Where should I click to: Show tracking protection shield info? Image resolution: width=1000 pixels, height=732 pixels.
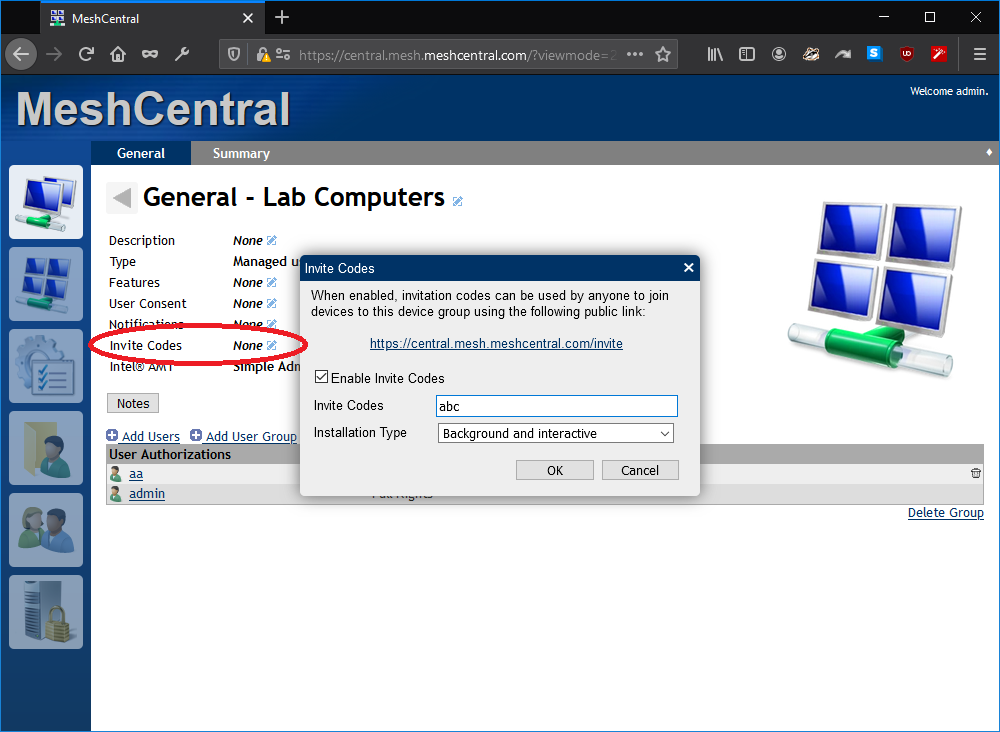234,54
